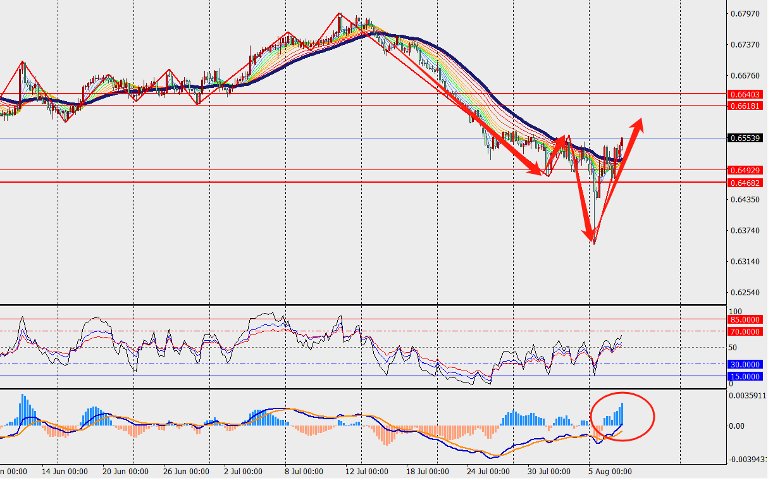Click the 0.67370 price axis label
Viewport: 770px width, 480px height.
pos(744,45)
